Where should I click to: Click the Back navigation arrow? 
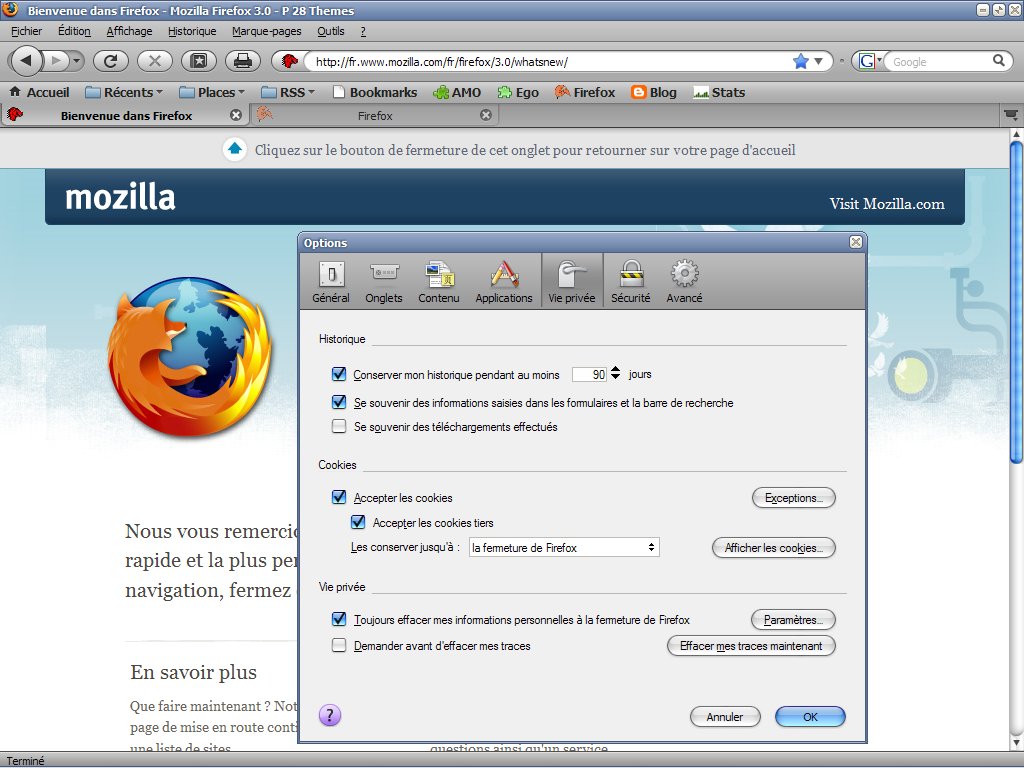pyautogui.click(x=26, y=61)
